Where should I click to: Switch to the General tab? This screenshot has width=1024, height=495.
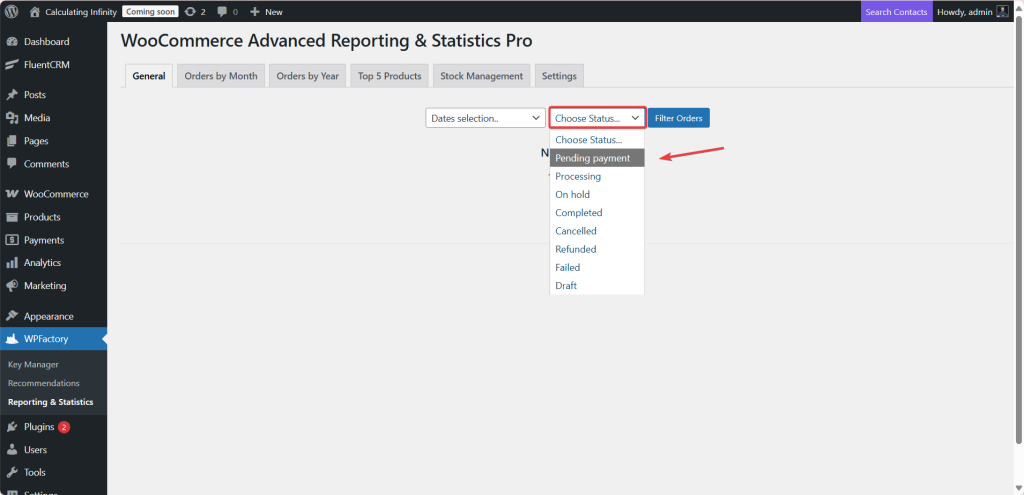(x=149, y=76)
